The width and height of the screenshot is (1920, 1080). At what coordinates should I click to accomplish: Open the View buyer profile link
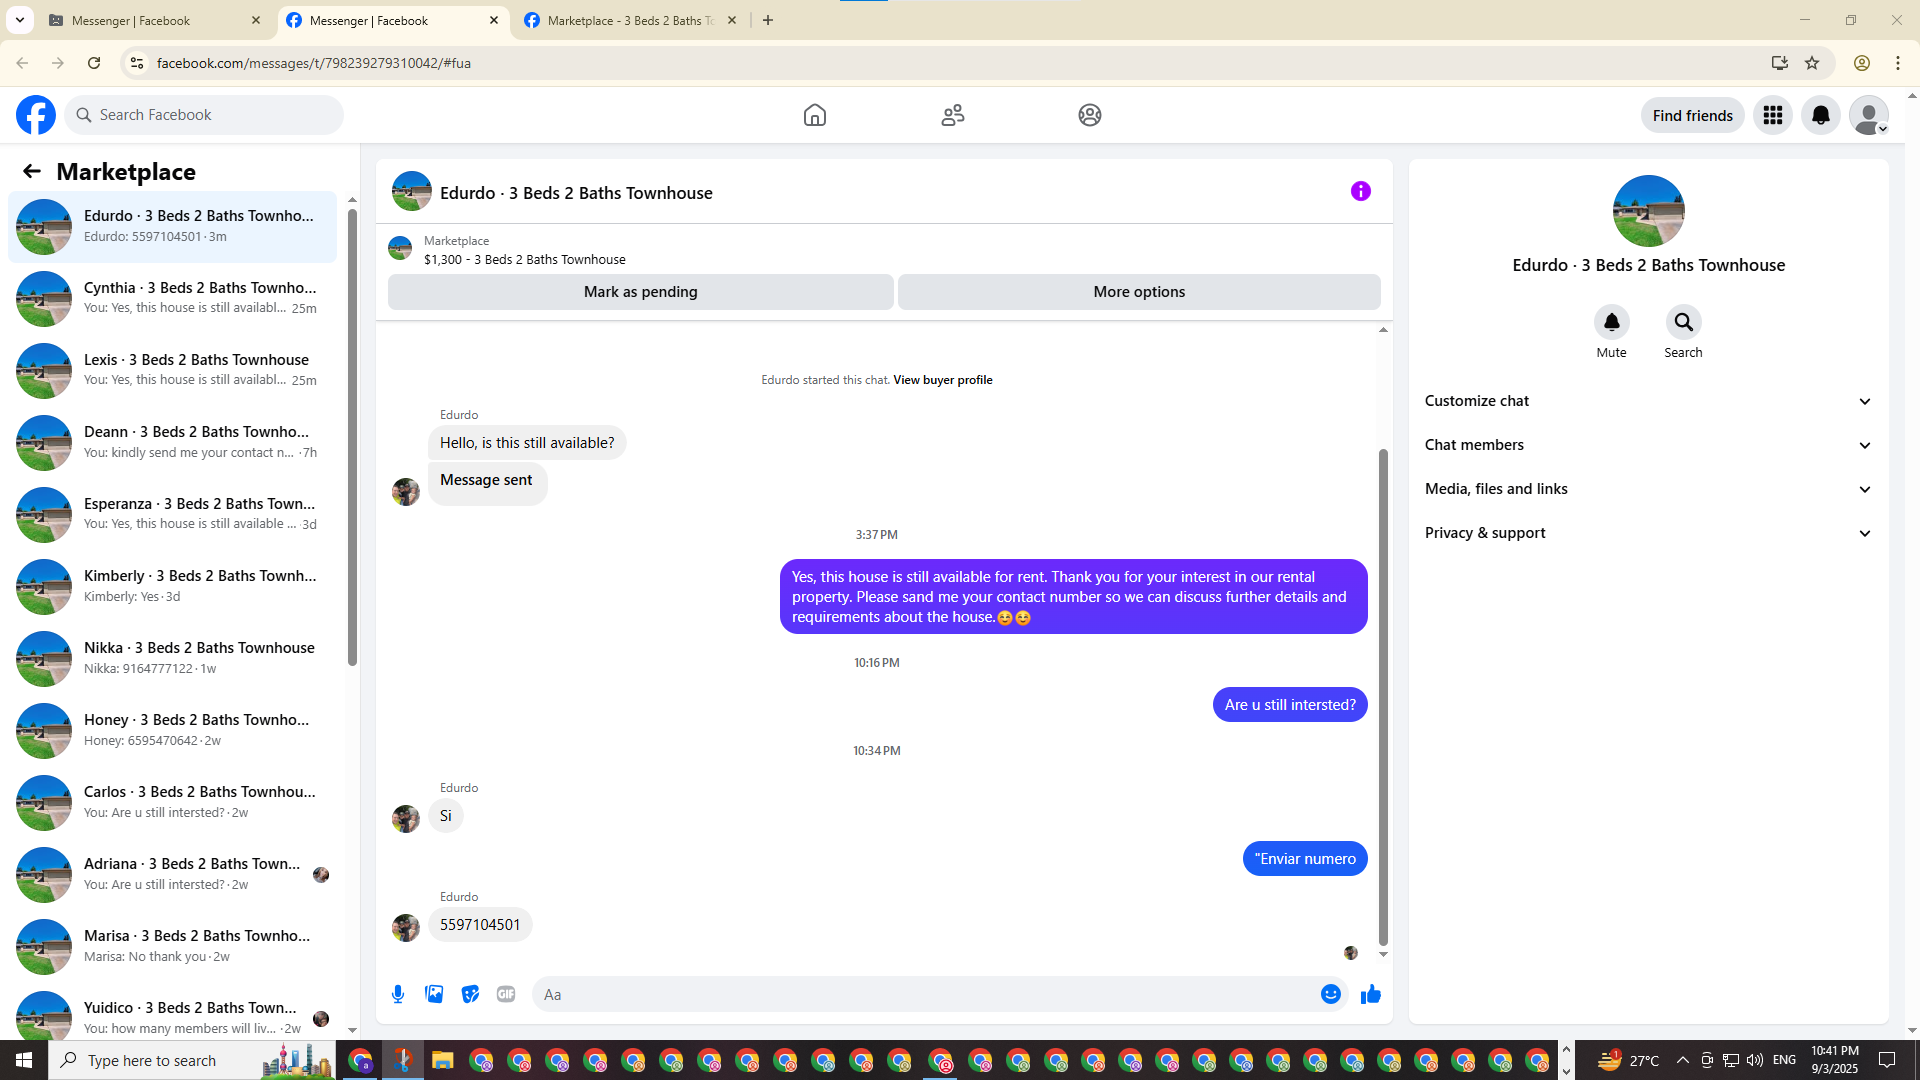point(943,380)
